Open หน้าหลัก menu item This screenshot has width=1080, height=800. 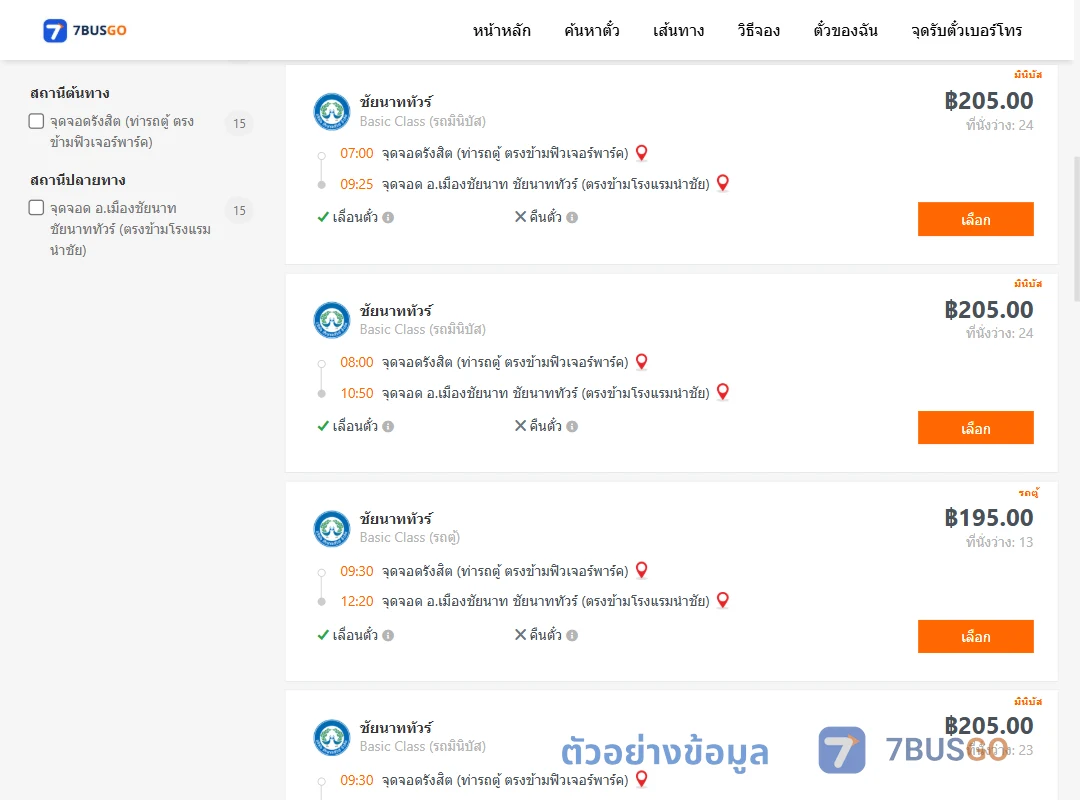pos(501,30)
